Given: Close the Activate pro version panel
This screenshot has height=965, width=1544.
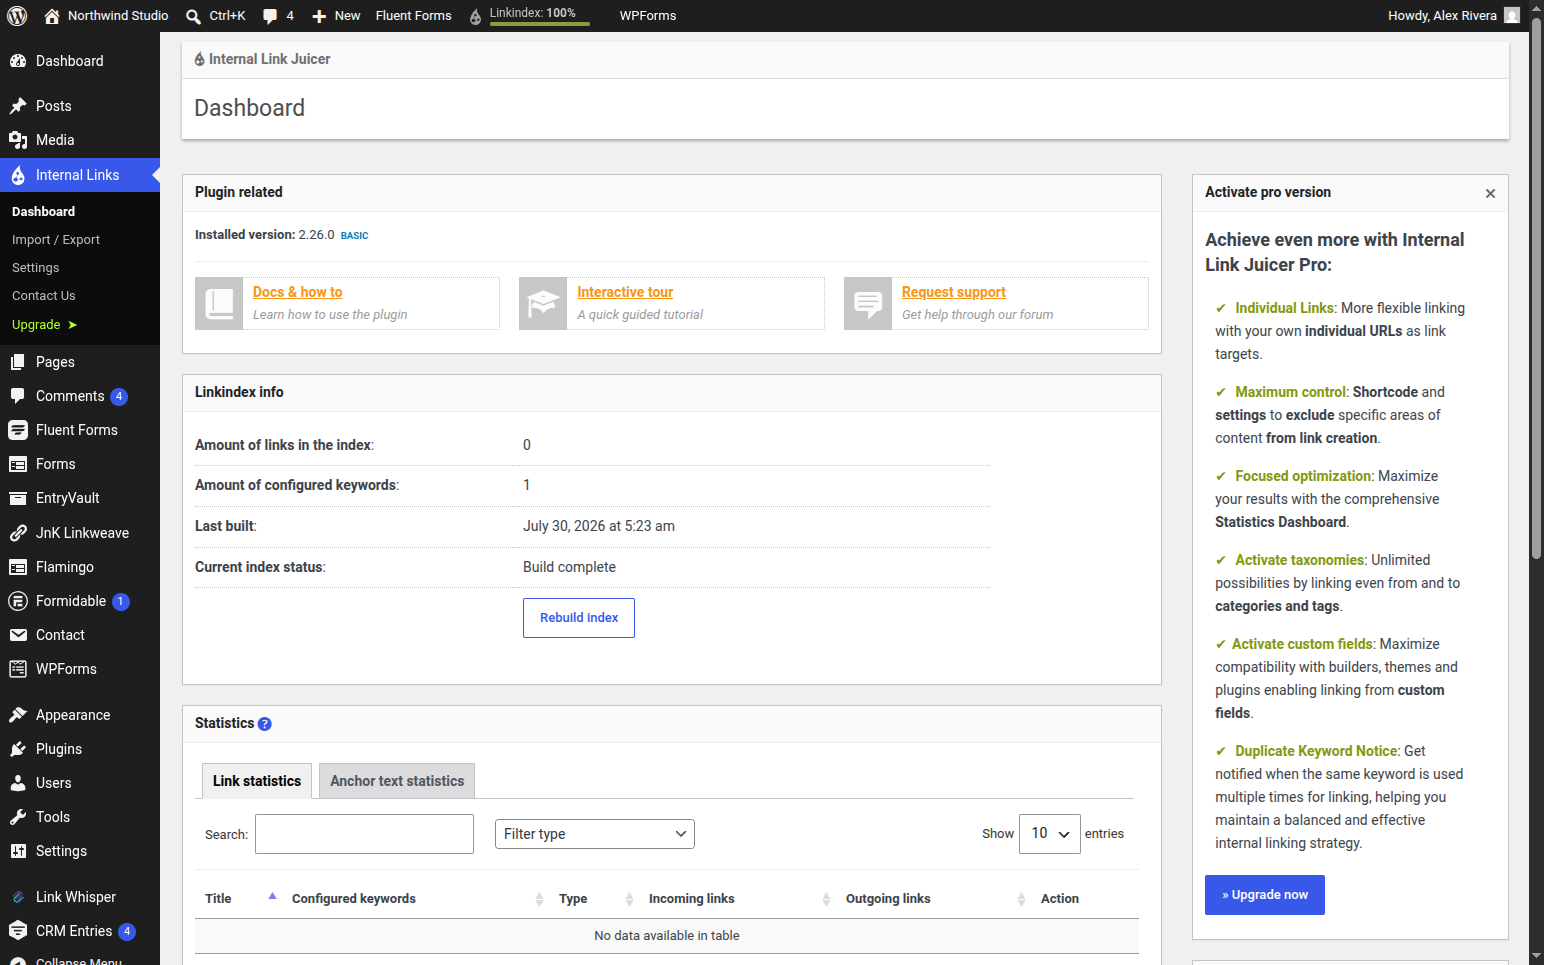Looking at the screenshot, I should pyautogui.click(x=1490, y=194).
